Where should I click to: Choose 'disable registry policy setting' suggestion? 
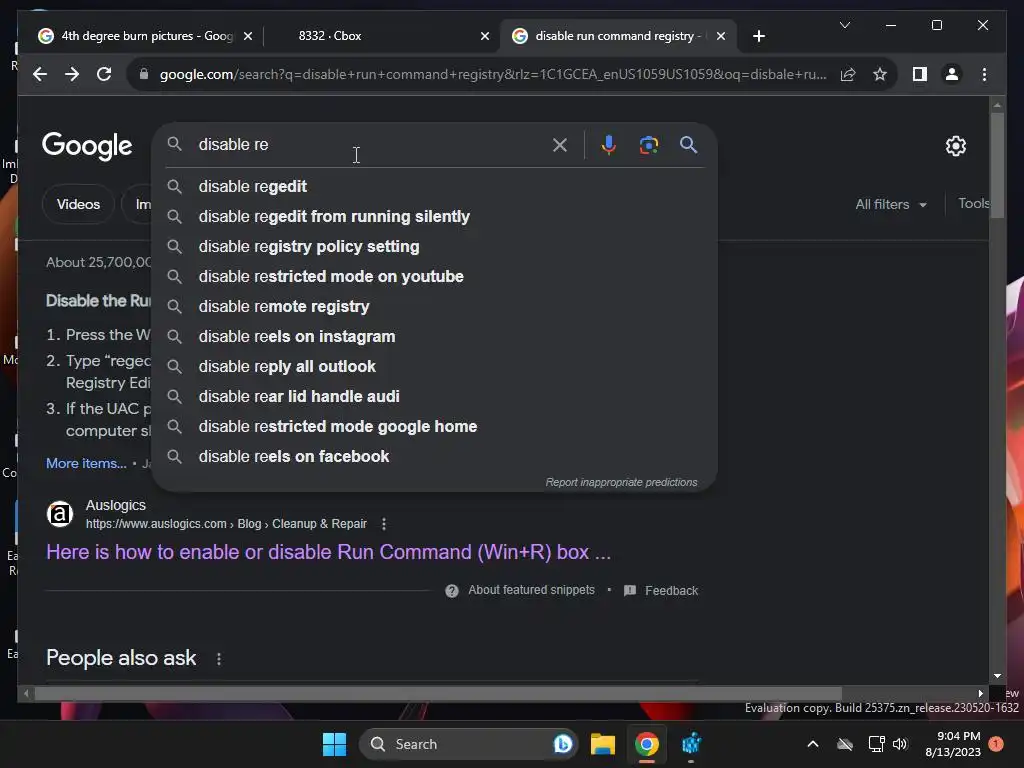click(x=434, y=247)
